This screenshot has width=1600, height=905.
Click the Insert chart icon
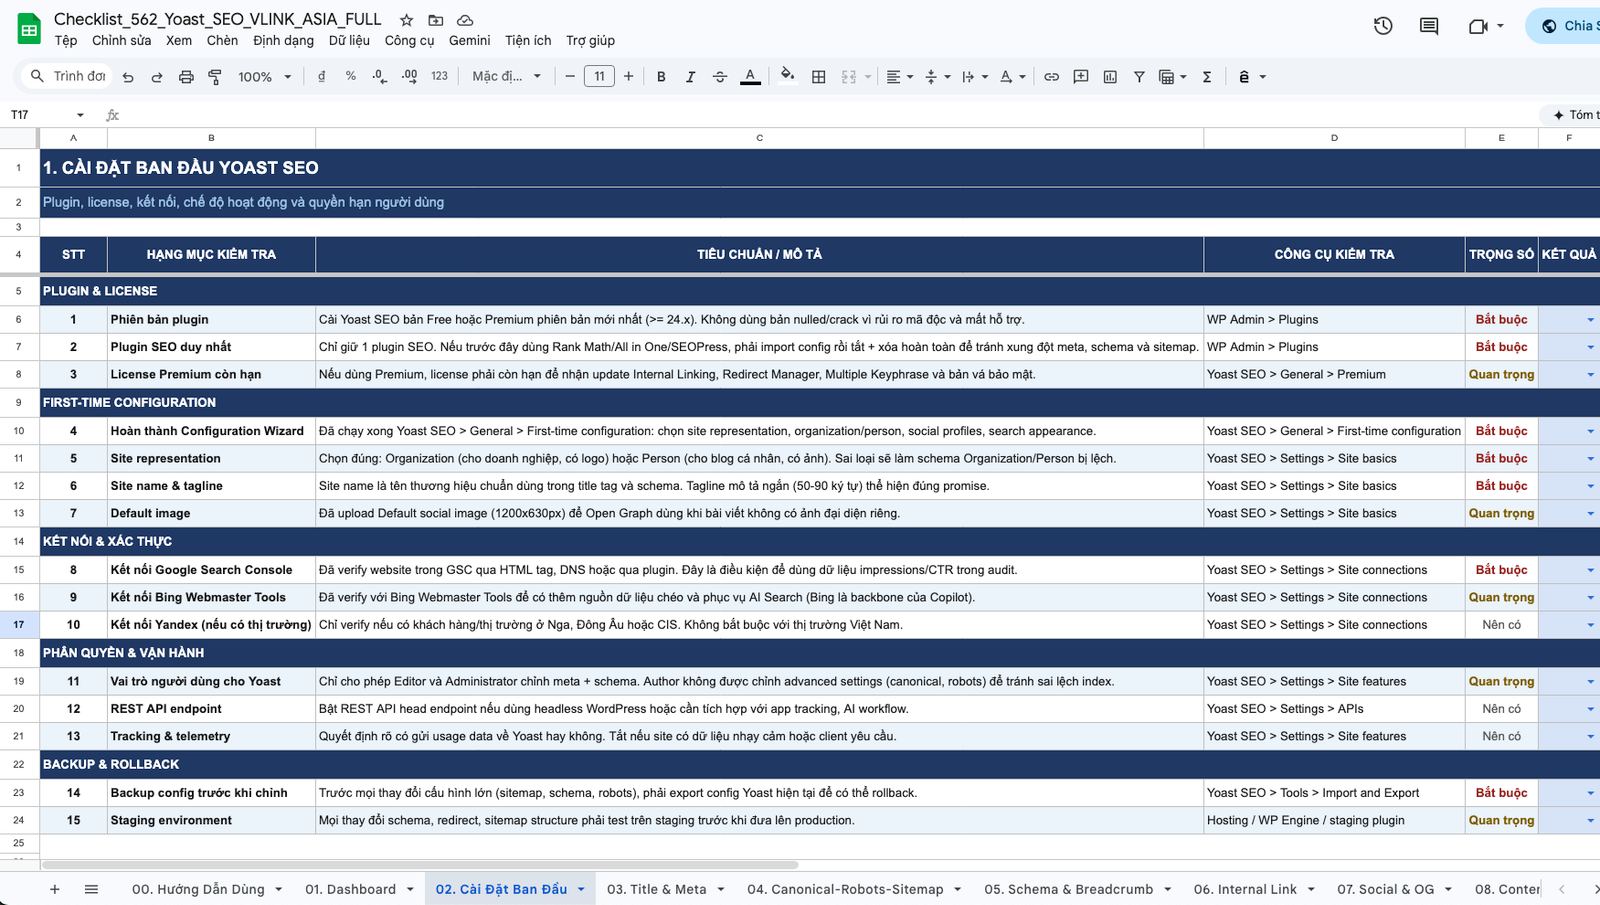1110,76
